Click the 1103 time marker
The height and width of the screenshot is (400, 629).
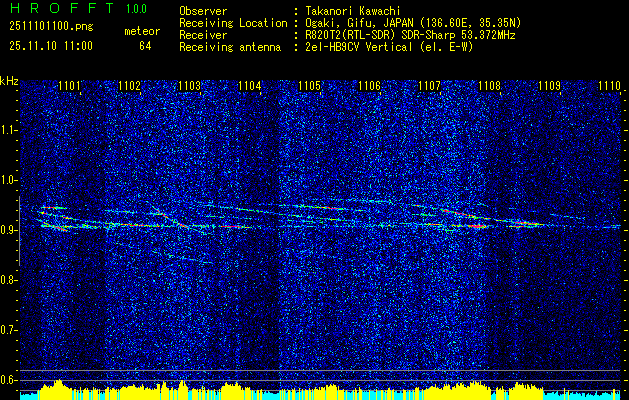pyautogui.click(x=189, y=86)
